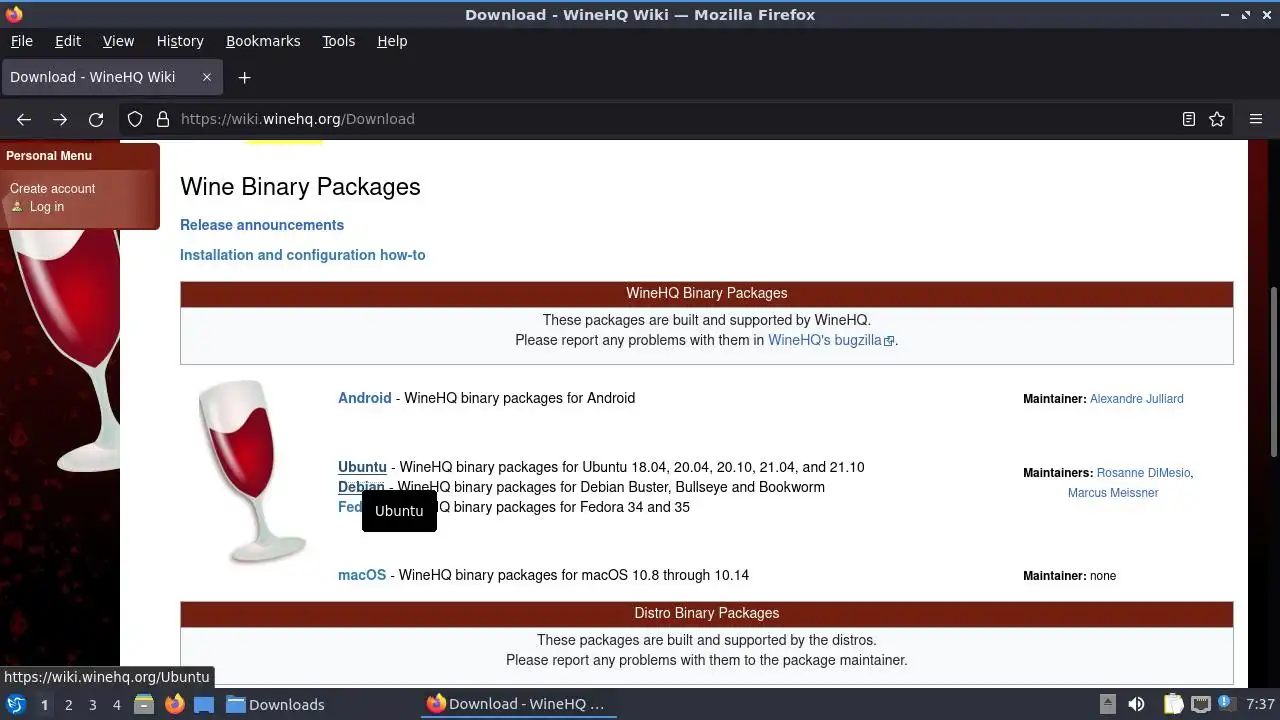
Task: Launch file manager from taskbar quicklaunch
Action: (144, 704)
